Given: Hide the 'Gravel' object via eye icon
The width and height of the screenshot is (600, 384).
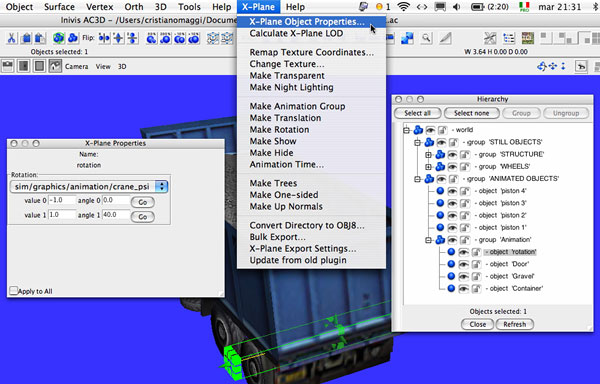Looking at the screenshot, I should tap(463, 277).
